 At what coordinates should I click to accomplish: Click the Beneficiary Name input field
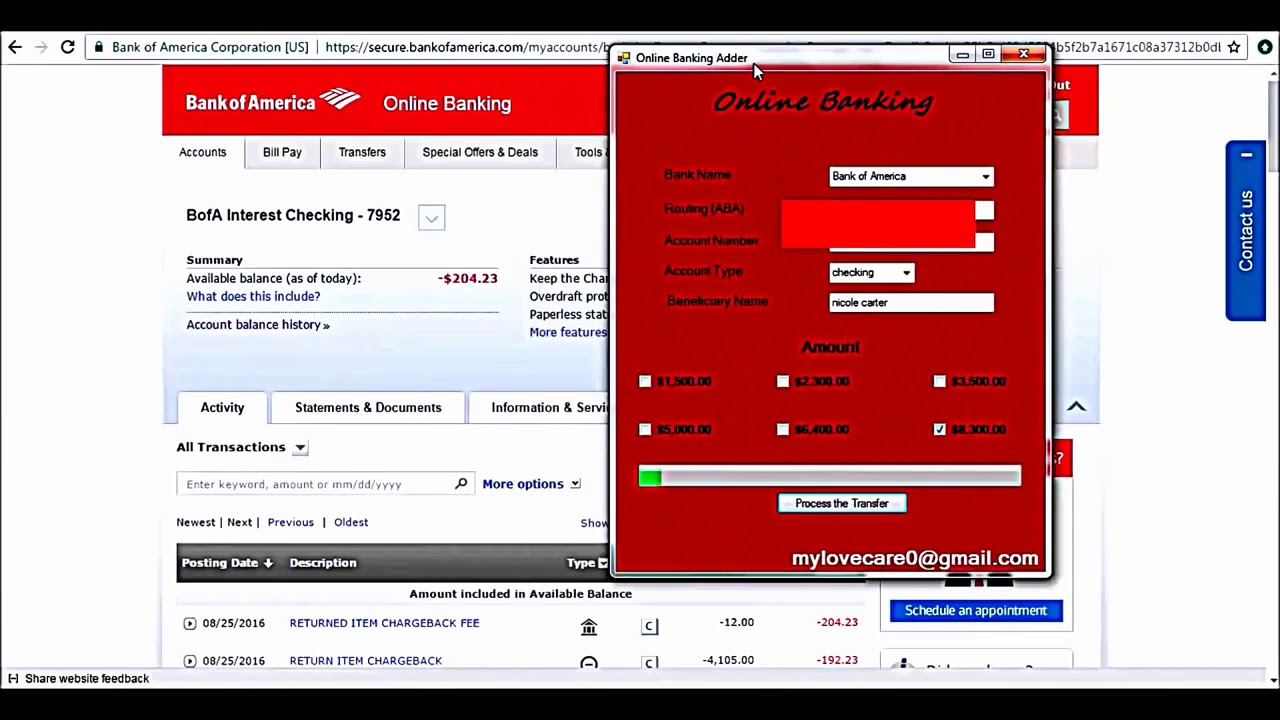tap(912, 303)
